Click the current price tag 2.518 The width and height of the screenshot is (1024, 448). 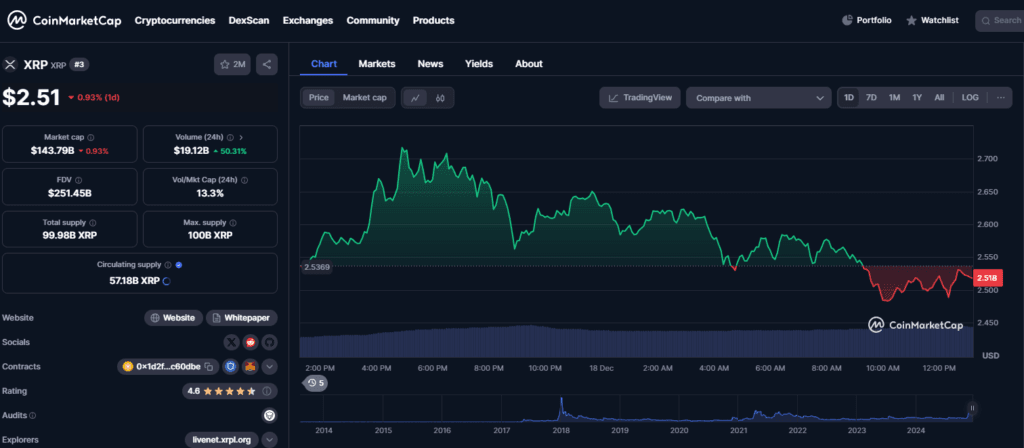coord(987,278)
